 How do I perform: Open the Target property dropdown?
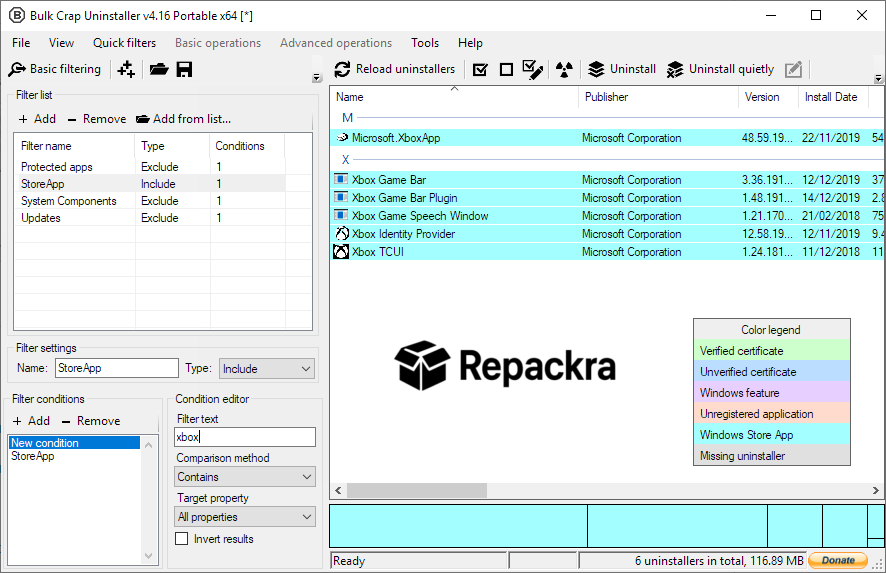click(x=244, y=516)
